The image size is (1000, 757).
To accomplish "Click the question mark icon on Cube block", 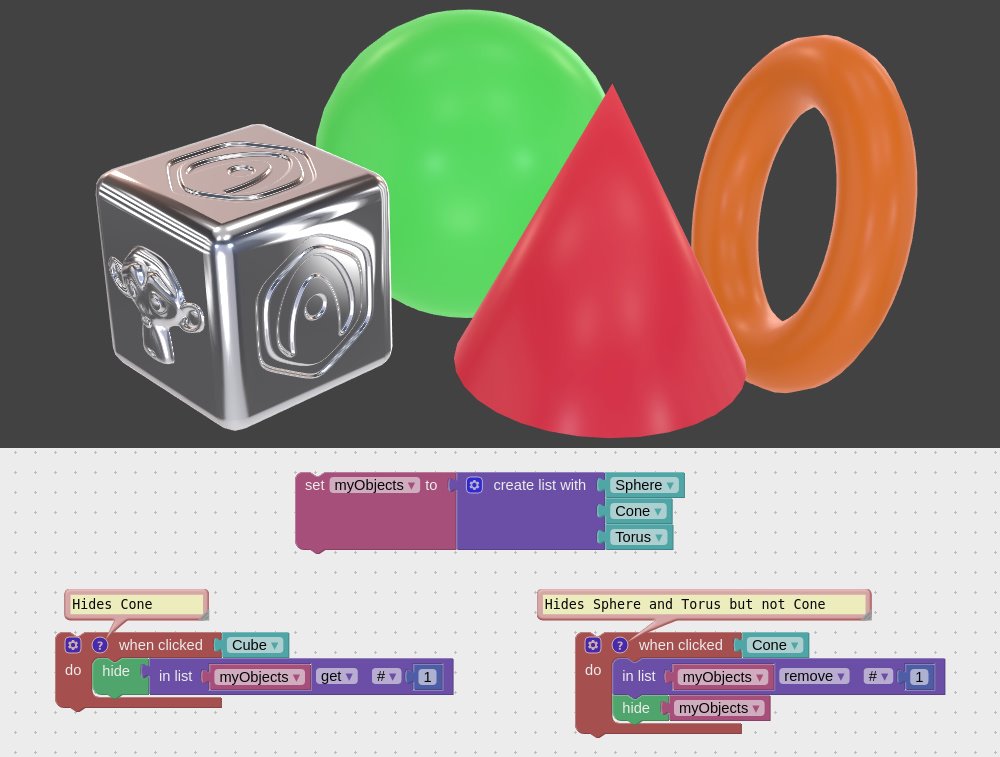I will click(x=99, y=645).
